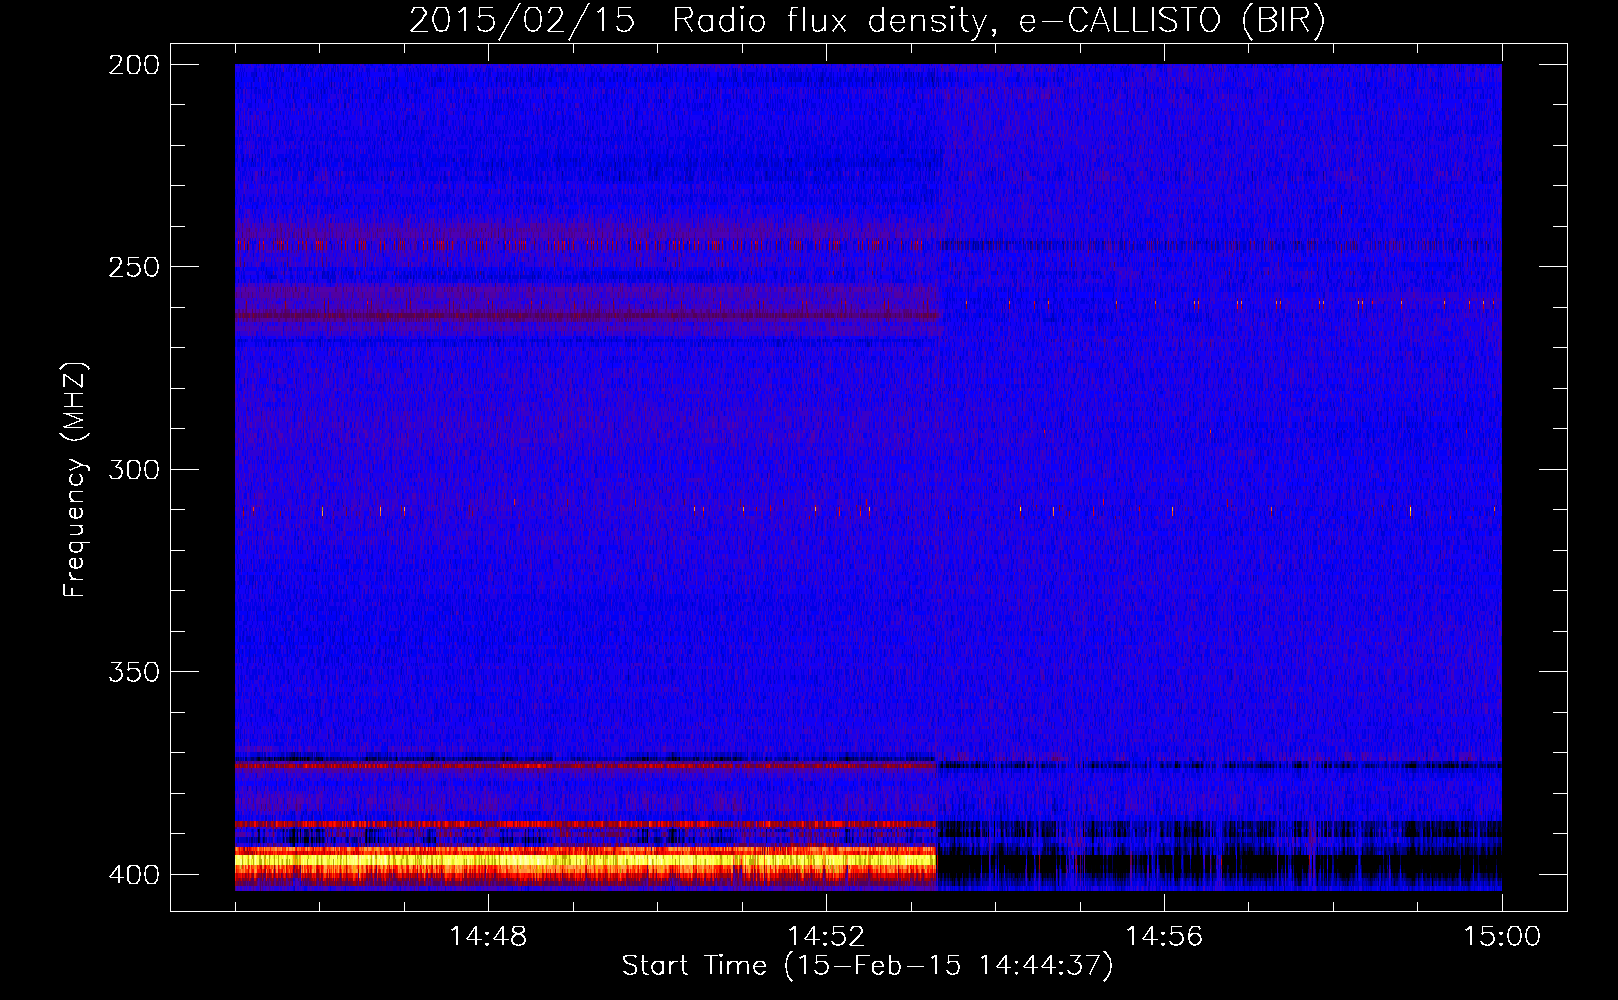This screenshot has width=1618, height=1000.
Task: Click the 2015/02/15 date in the title
Action: coord(521,20)
